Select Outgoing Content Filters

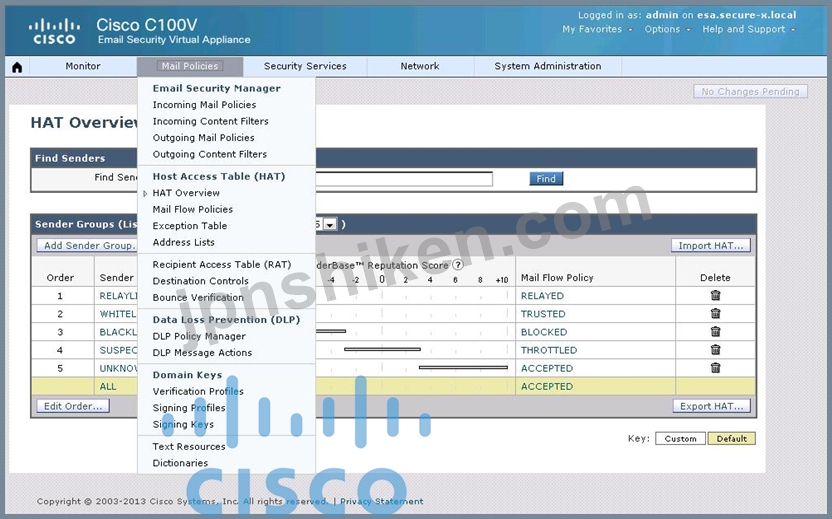point(210,154)
